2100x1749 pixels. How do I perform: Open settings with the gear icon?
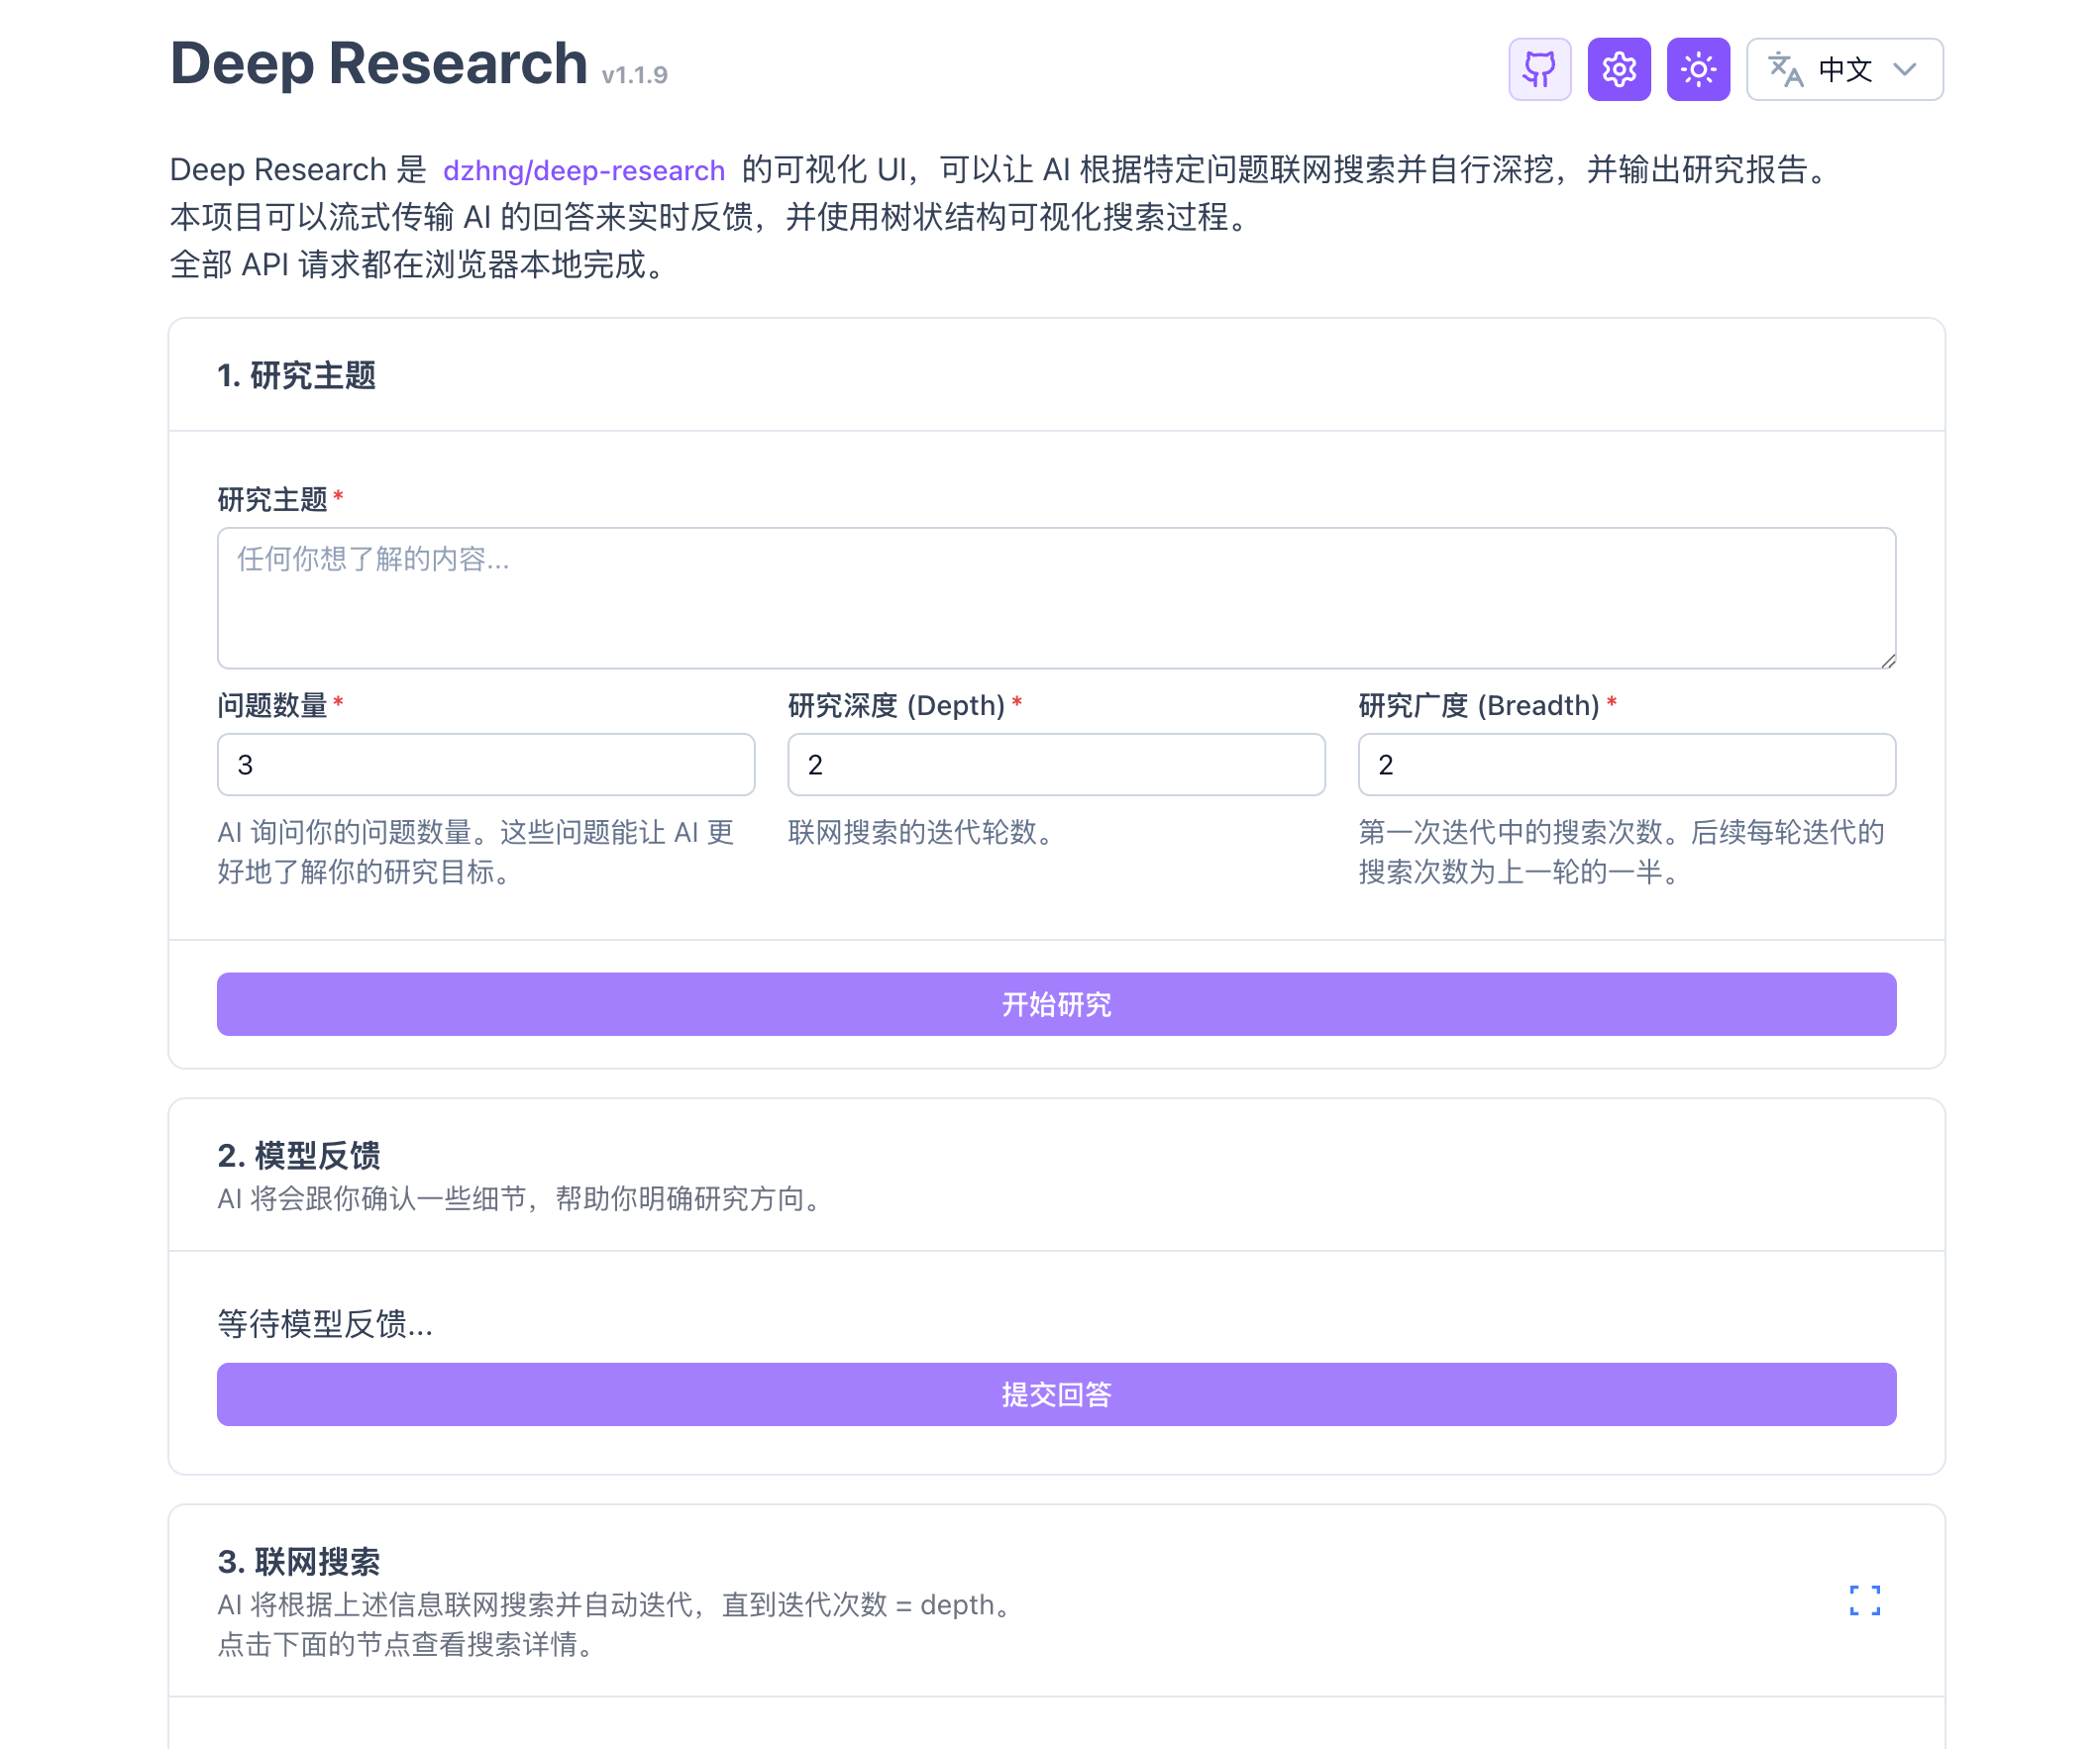1618,69
